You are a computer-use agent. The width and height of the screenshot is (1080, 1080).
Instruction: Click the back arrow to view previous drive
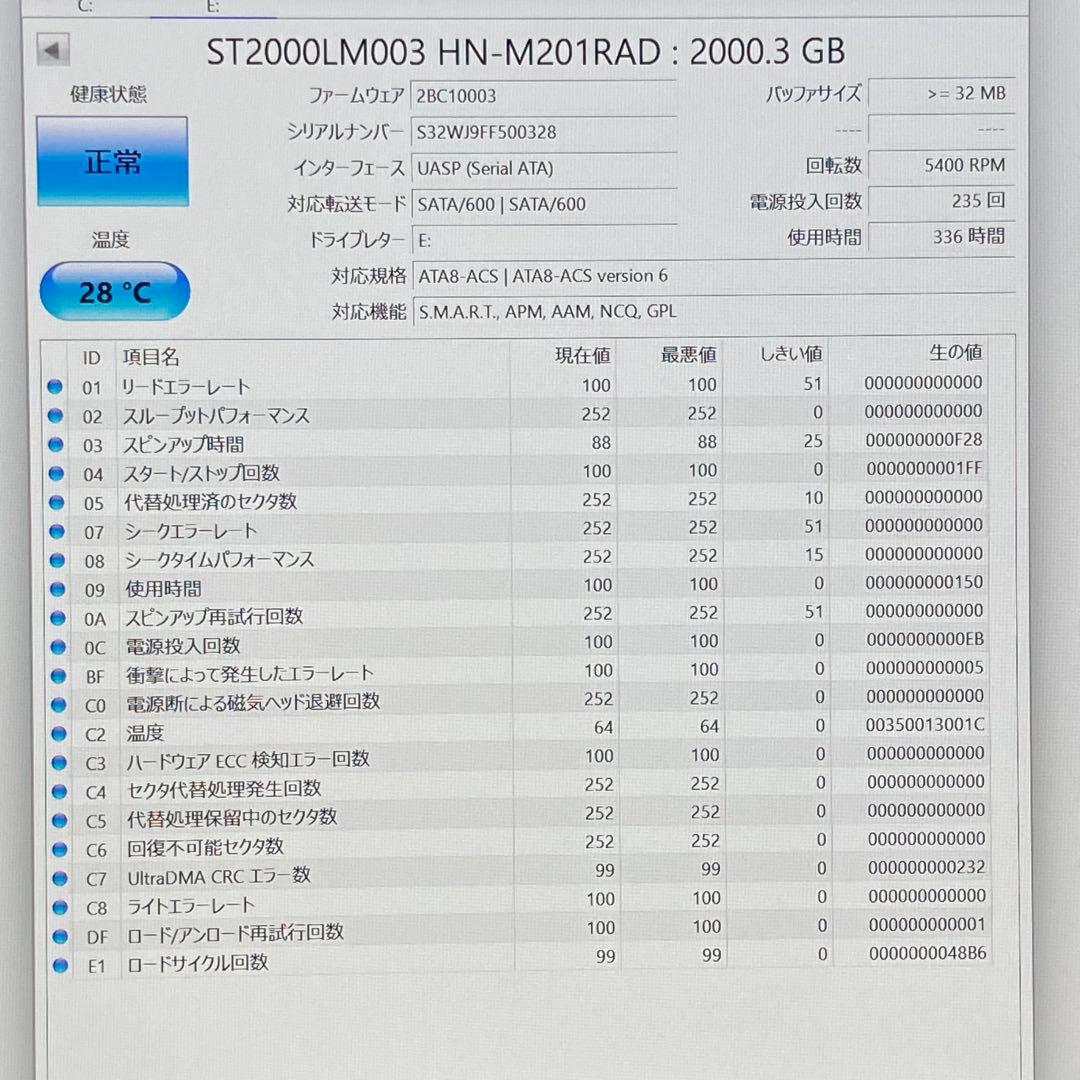[52, 49]
